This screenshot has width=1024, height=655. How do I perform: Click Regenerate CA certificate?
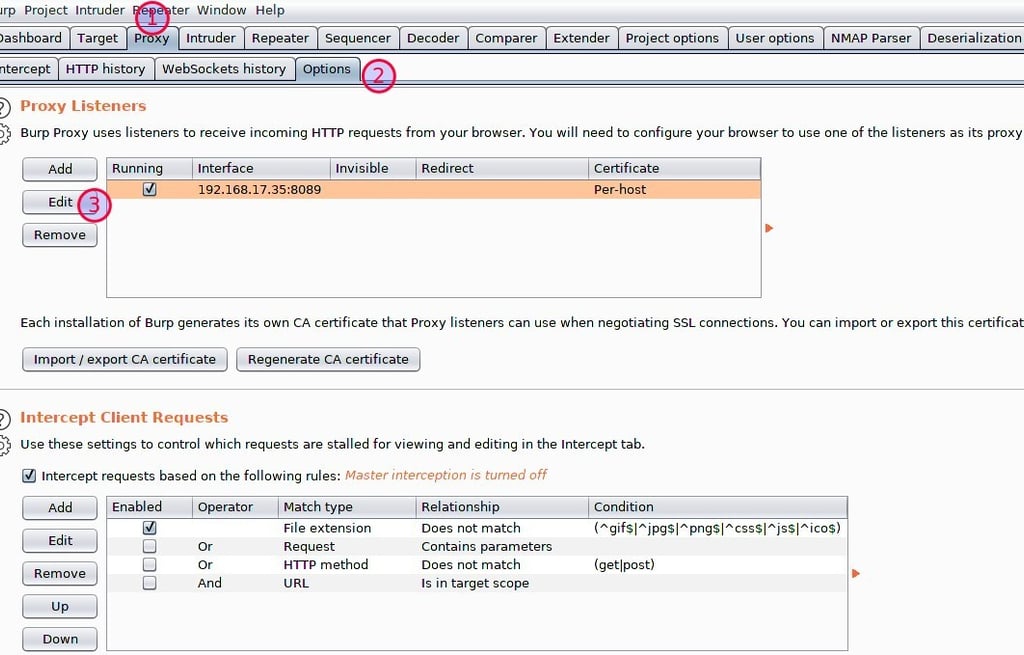tap(328, 359)
